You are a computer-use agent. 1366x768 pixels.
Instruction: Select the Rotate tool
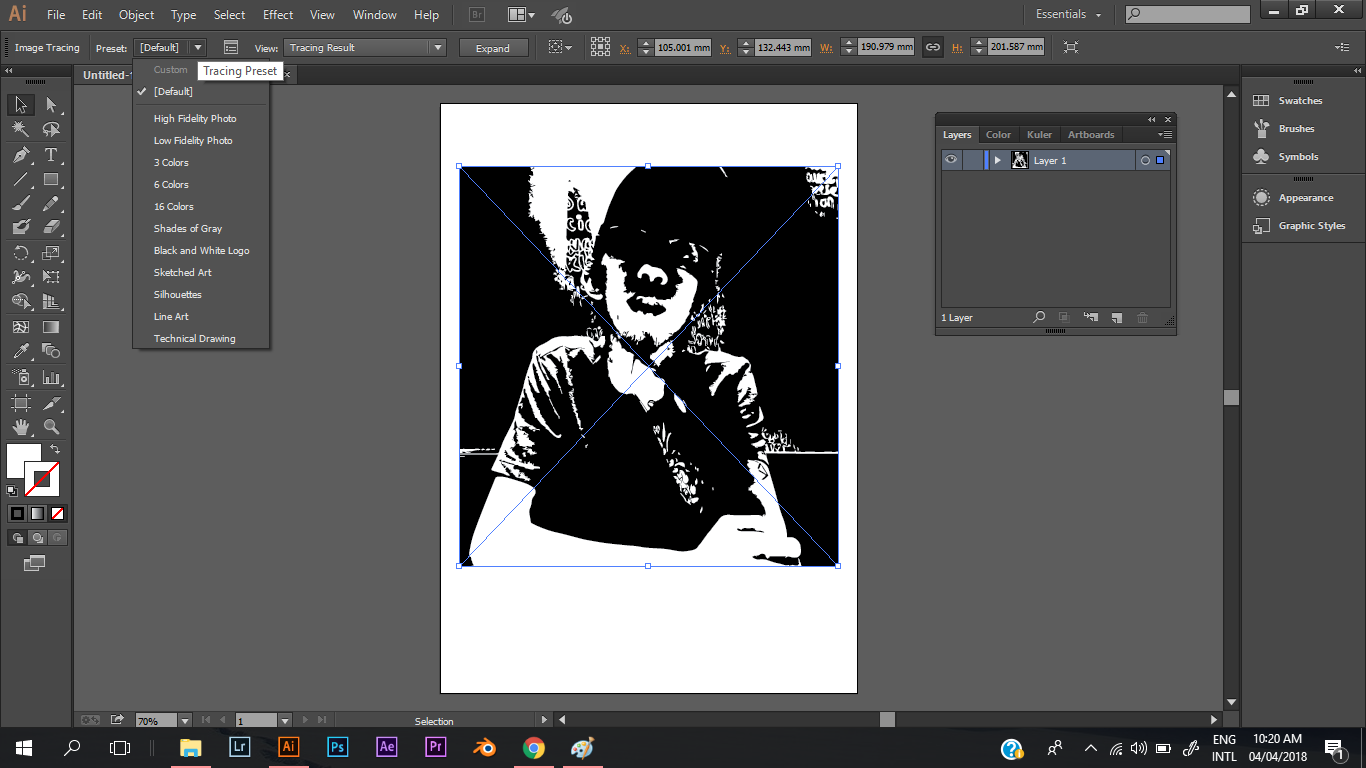click(21, 253)
